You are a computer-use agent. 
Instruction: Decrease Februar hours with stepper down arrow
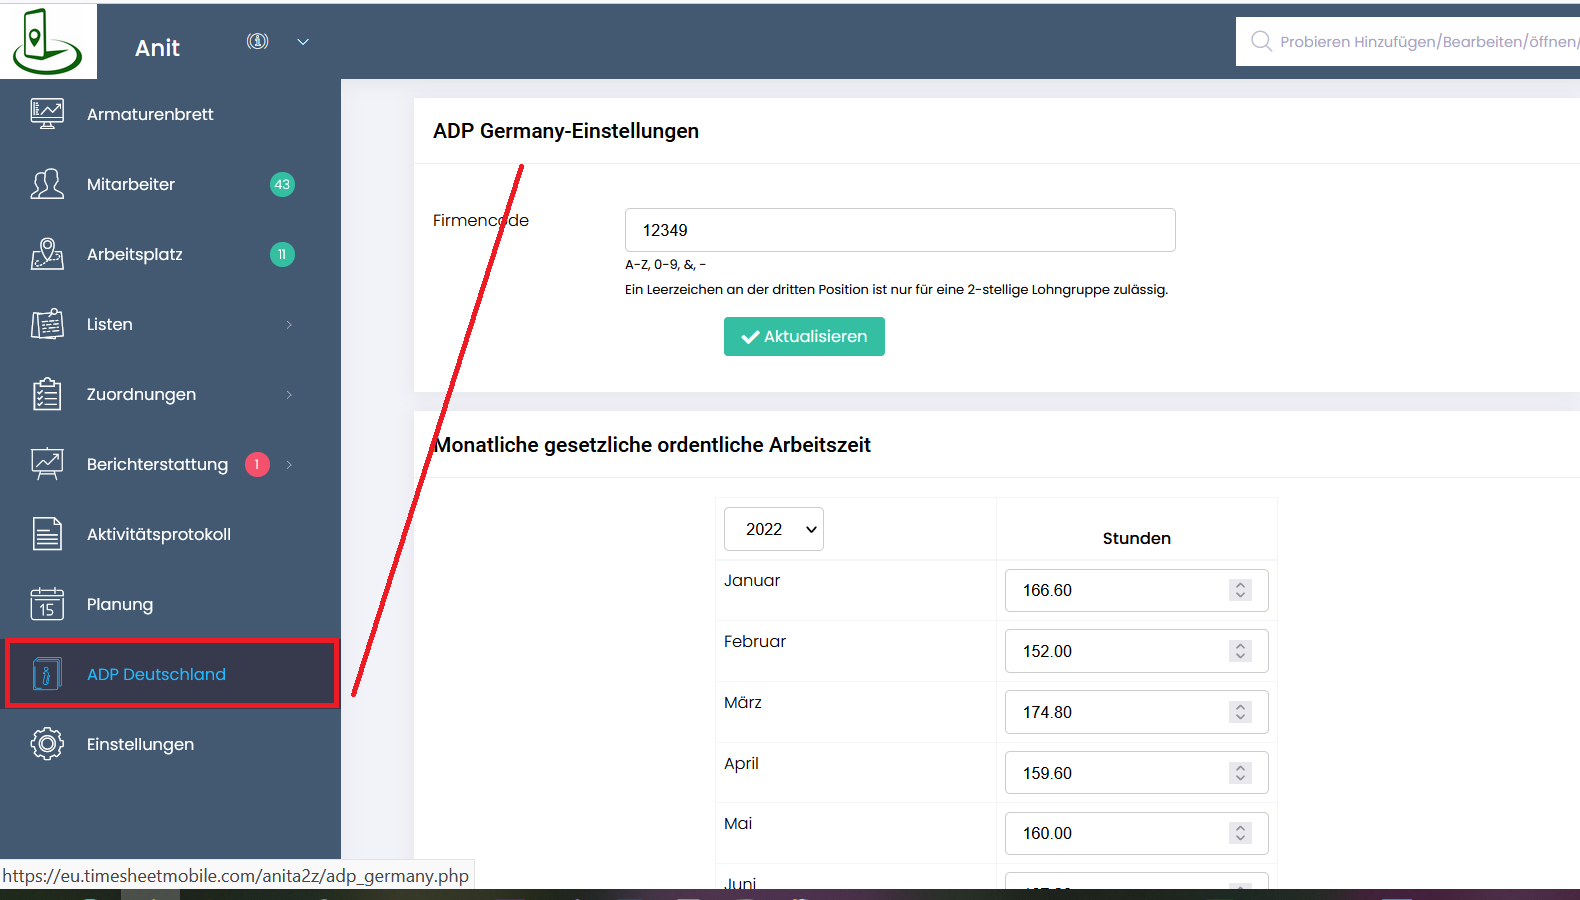pos(1241,656)
